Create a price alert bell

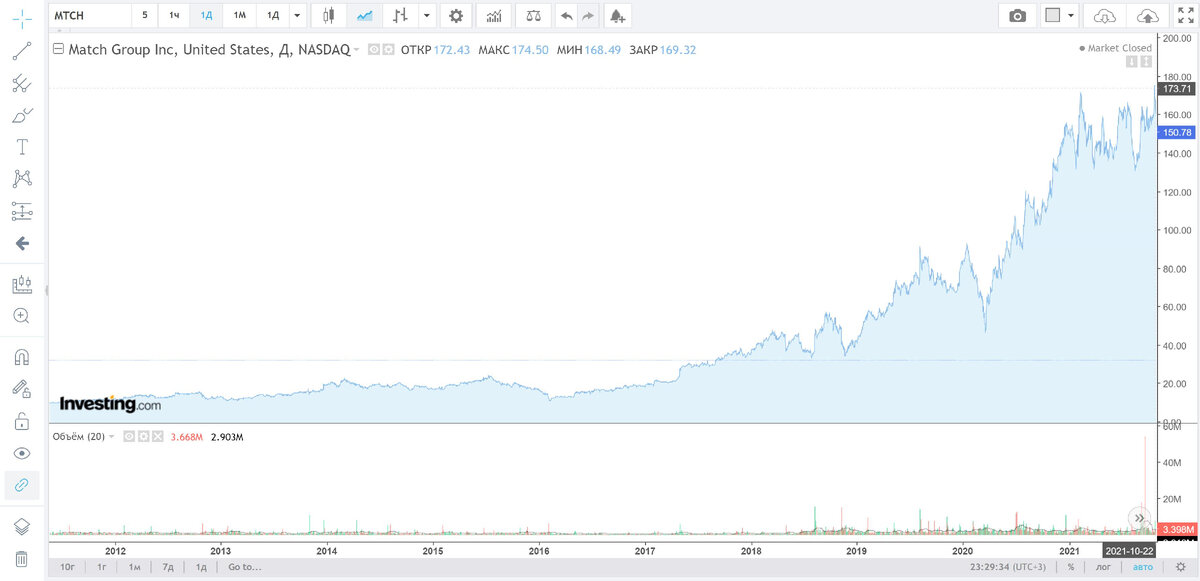pyautogui.click(x=618, y=15)
